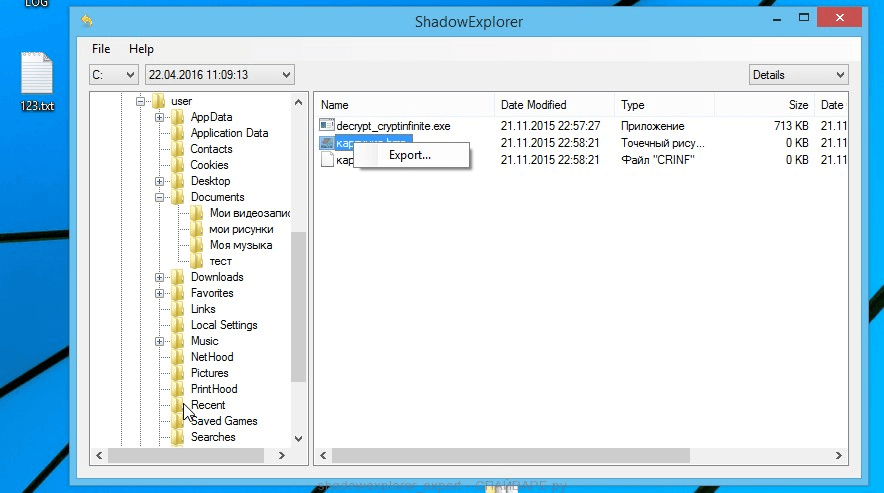Image resolution: width=884 pixels, height=493 pixels.
Task: Click the Файл "CRINF" type cell
Action: [x=658, y=160]
